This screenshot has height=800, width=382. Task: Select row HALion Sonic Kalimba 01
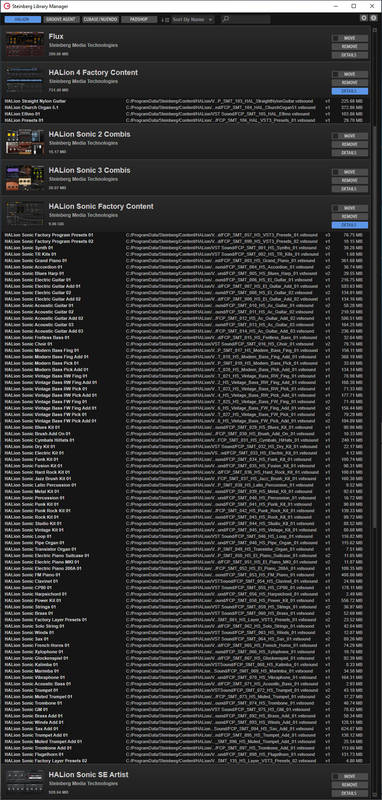[186, 664]
